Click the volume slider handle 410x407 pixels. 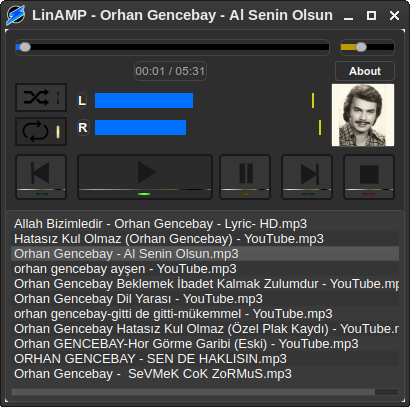pyautogui.click(x=361, y=47)
